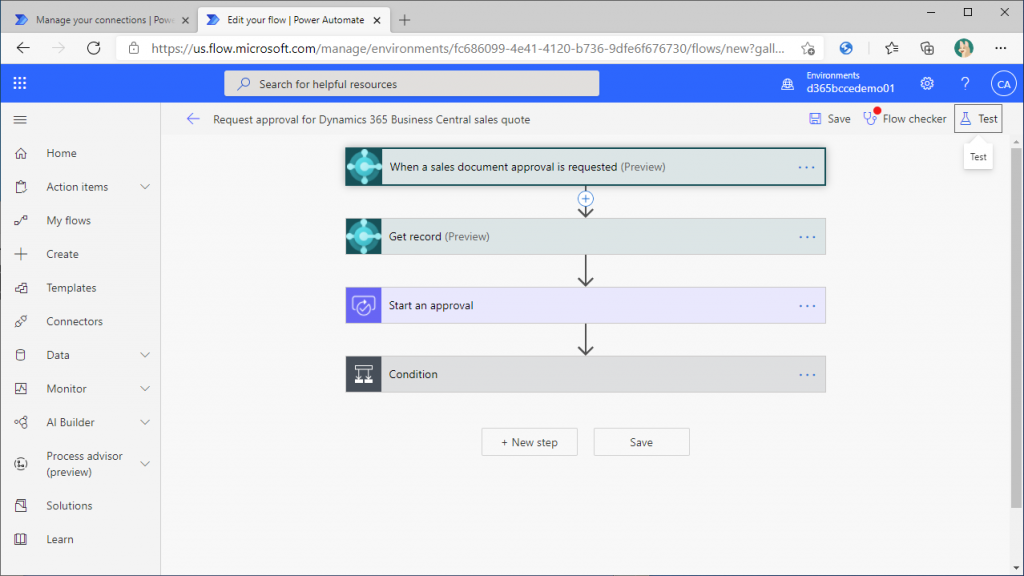The height and width of the screenshot is (576, 1024).
Task: Click the browser address bar URL
Action: (468, 48)
